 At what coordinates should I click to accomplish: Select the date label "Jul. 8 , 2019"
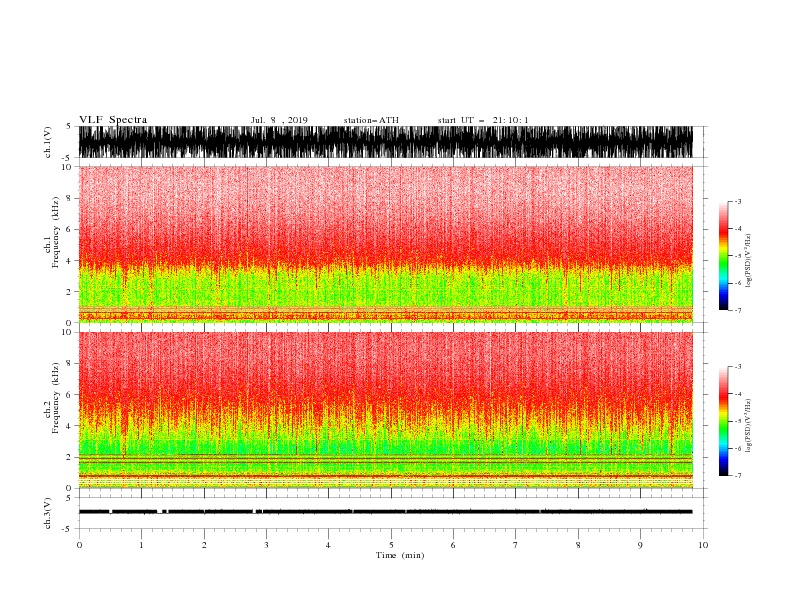[x=279, y=120]
